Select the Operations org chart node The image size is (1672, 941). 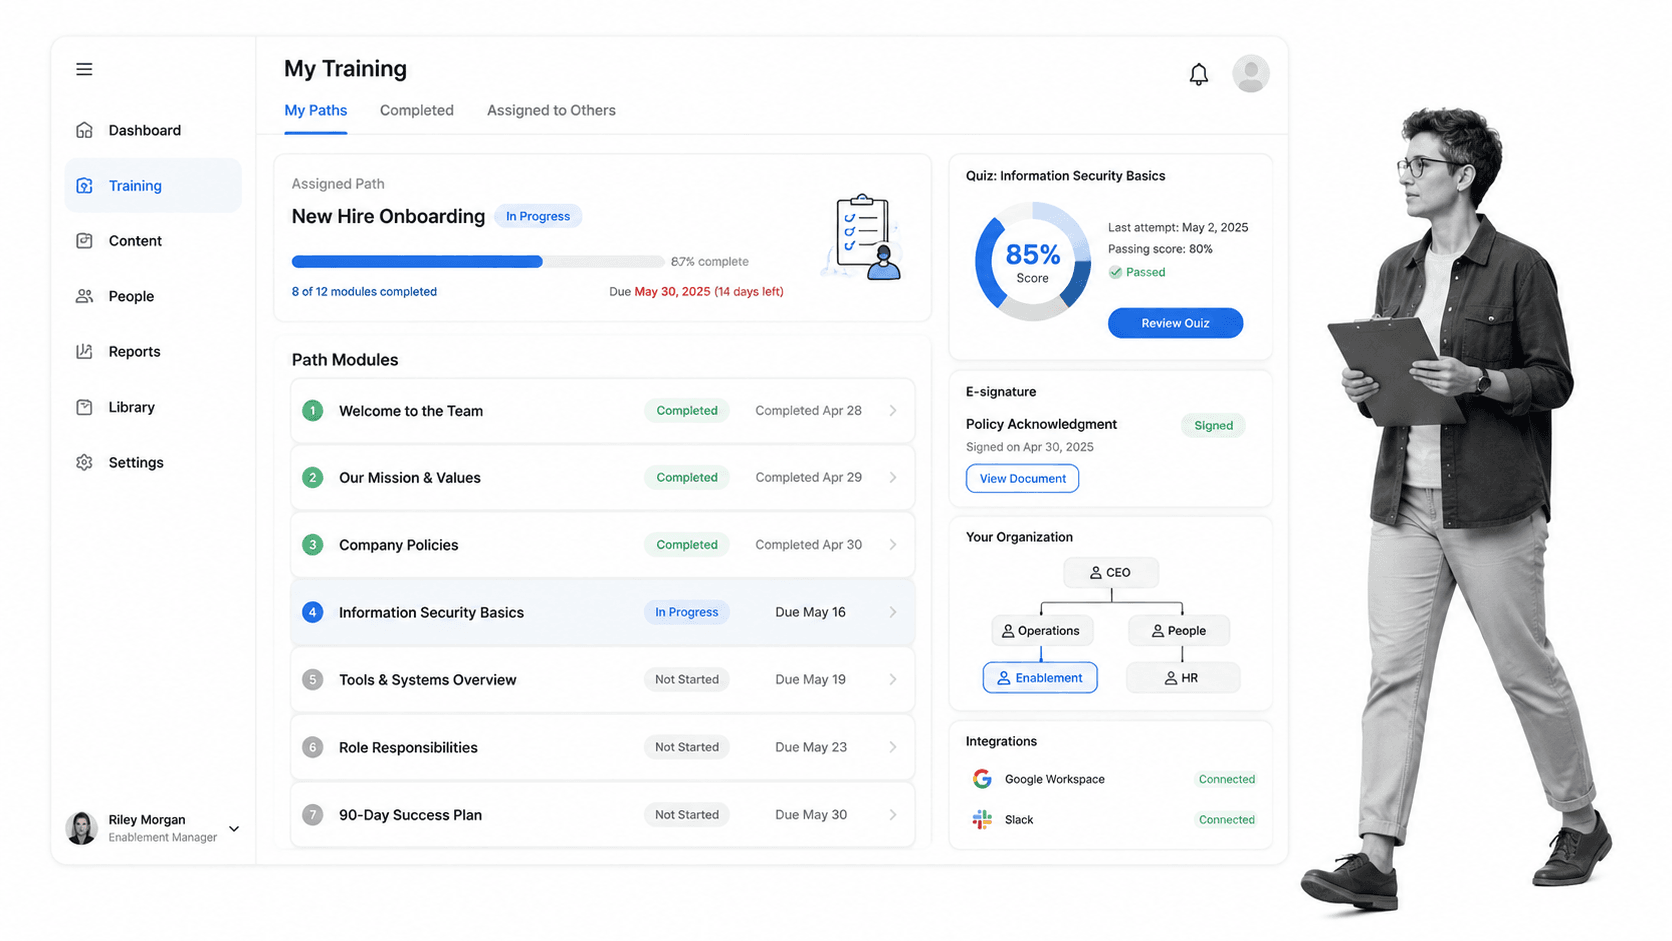click(1042, 631)
